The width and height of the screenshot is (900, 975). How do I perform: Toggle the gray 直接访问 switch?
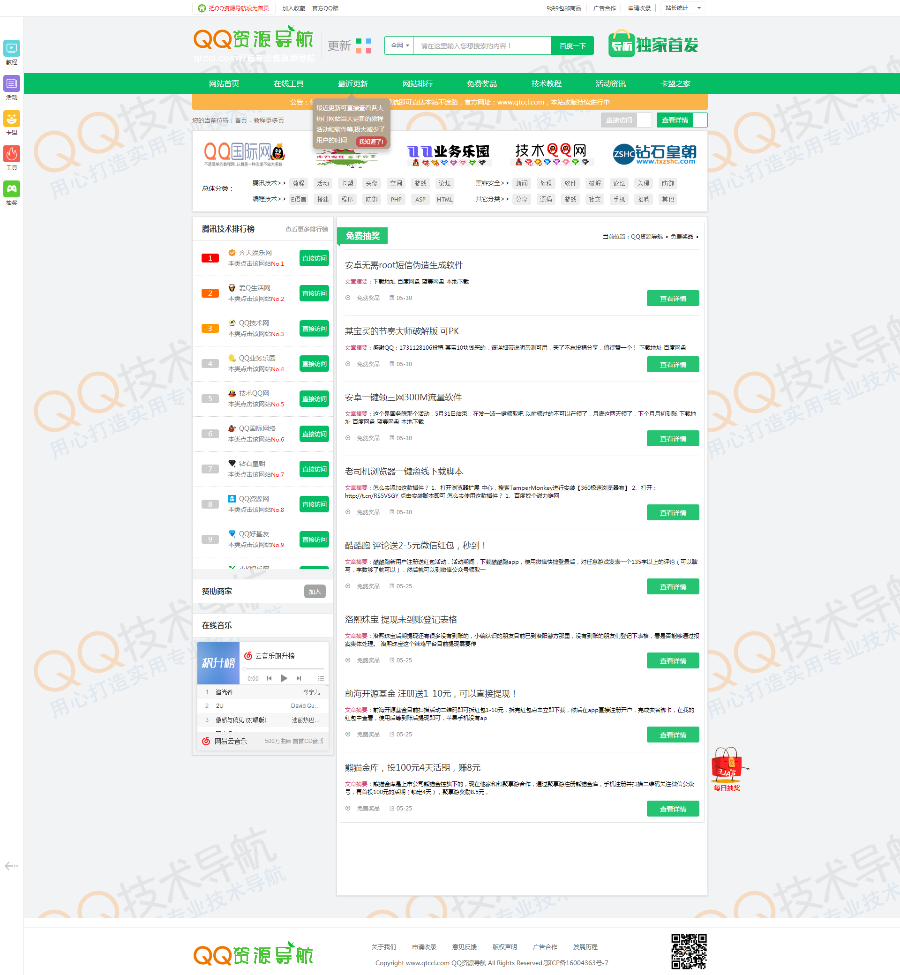(x=626, y=120)
